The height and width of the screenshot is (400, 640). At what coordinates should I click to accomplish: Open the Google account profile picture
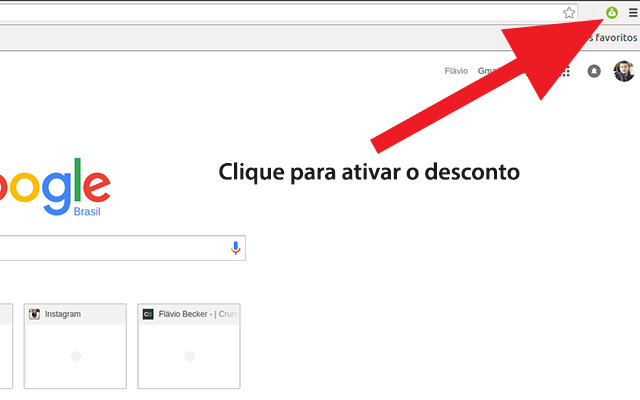click(x=624, y=71)
